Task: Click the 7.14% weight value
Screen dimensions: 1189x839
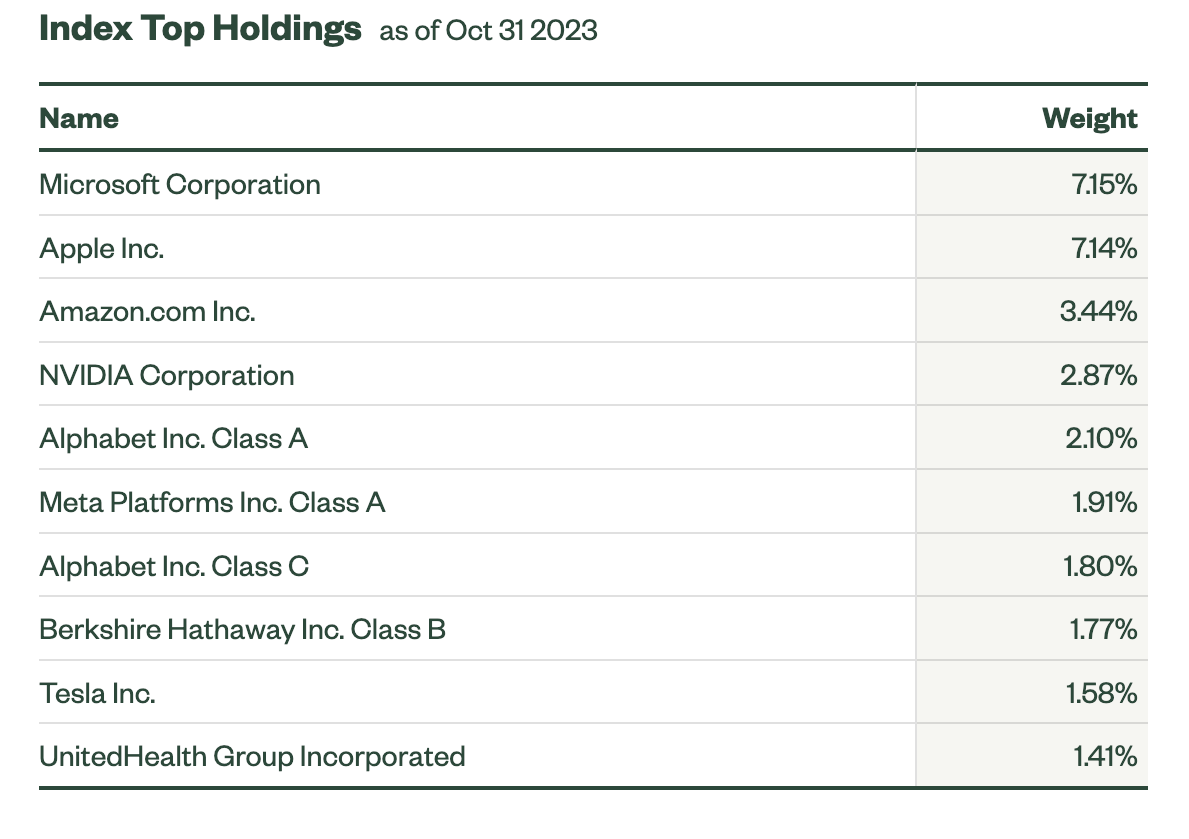Action: (1104, 248)
